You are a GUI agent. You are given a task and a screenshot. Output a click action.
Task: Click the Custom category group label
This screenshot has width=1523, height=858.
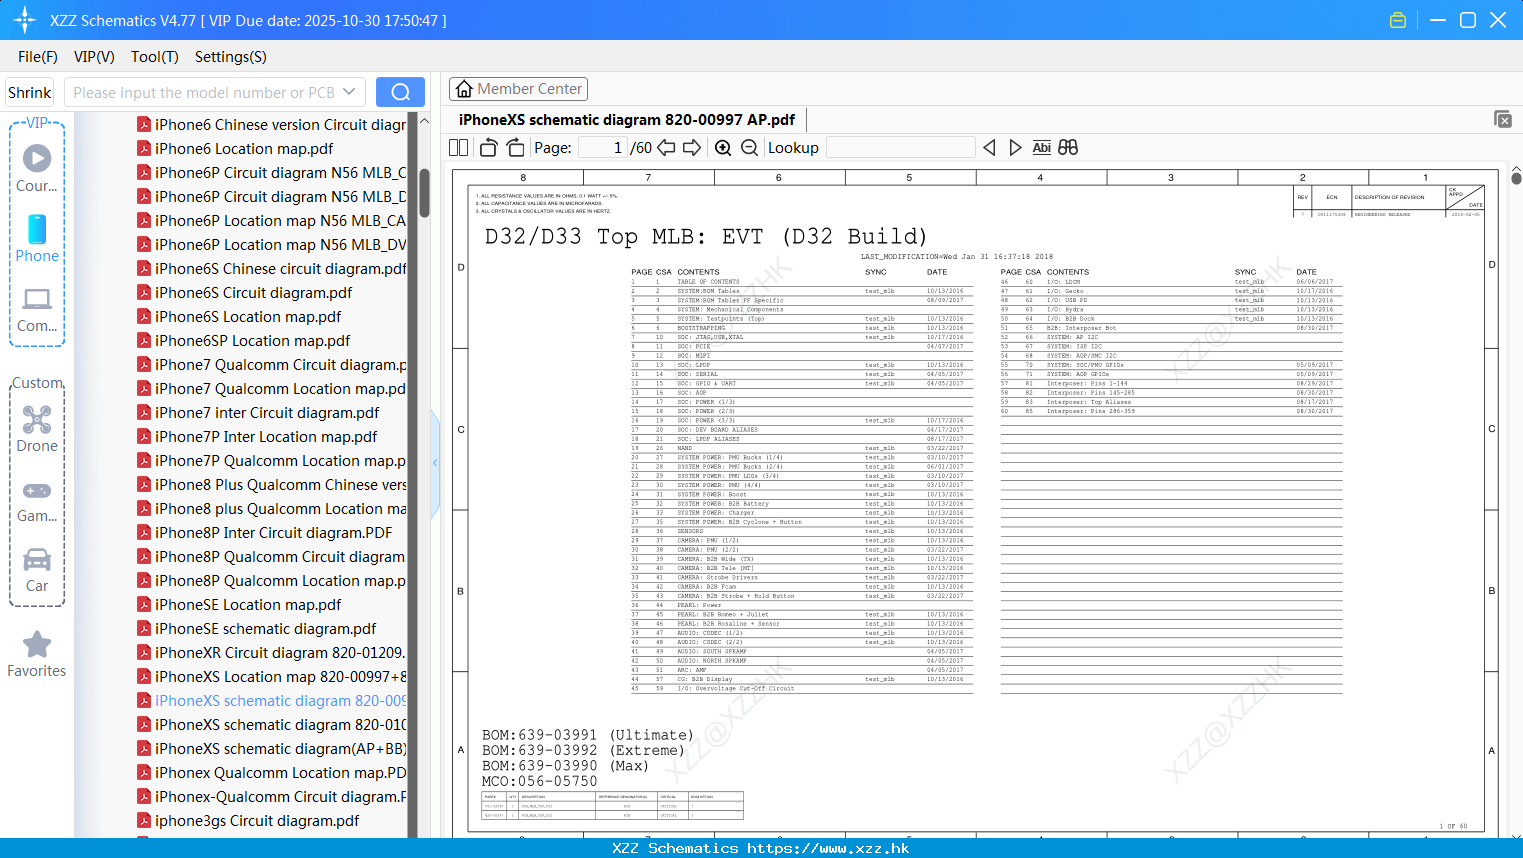[37, 383]
